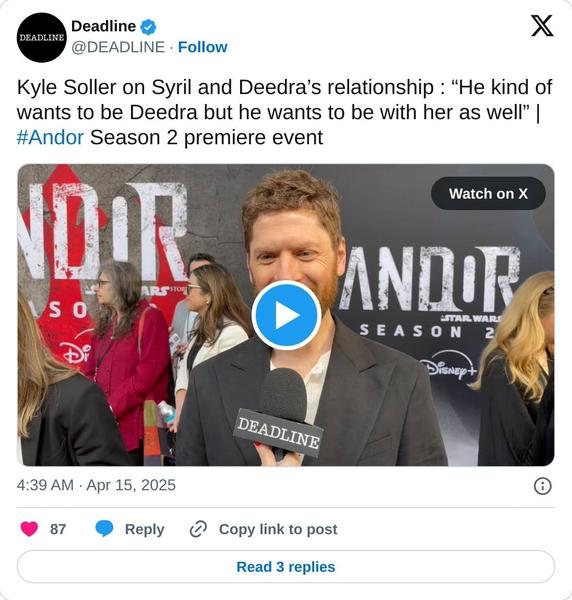Viewport: 572px width, 600px height.
Task: Follow the Deadline account
Action: 203,47
